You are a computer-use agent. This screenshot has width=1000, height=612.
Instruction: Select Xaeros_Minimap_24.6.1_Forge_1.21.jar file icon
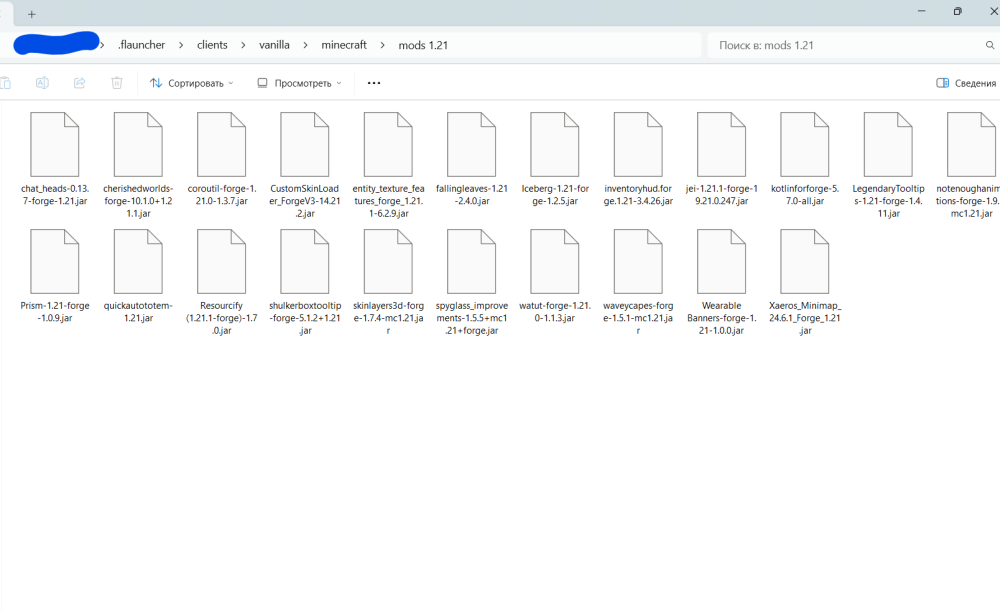point(805,262)
